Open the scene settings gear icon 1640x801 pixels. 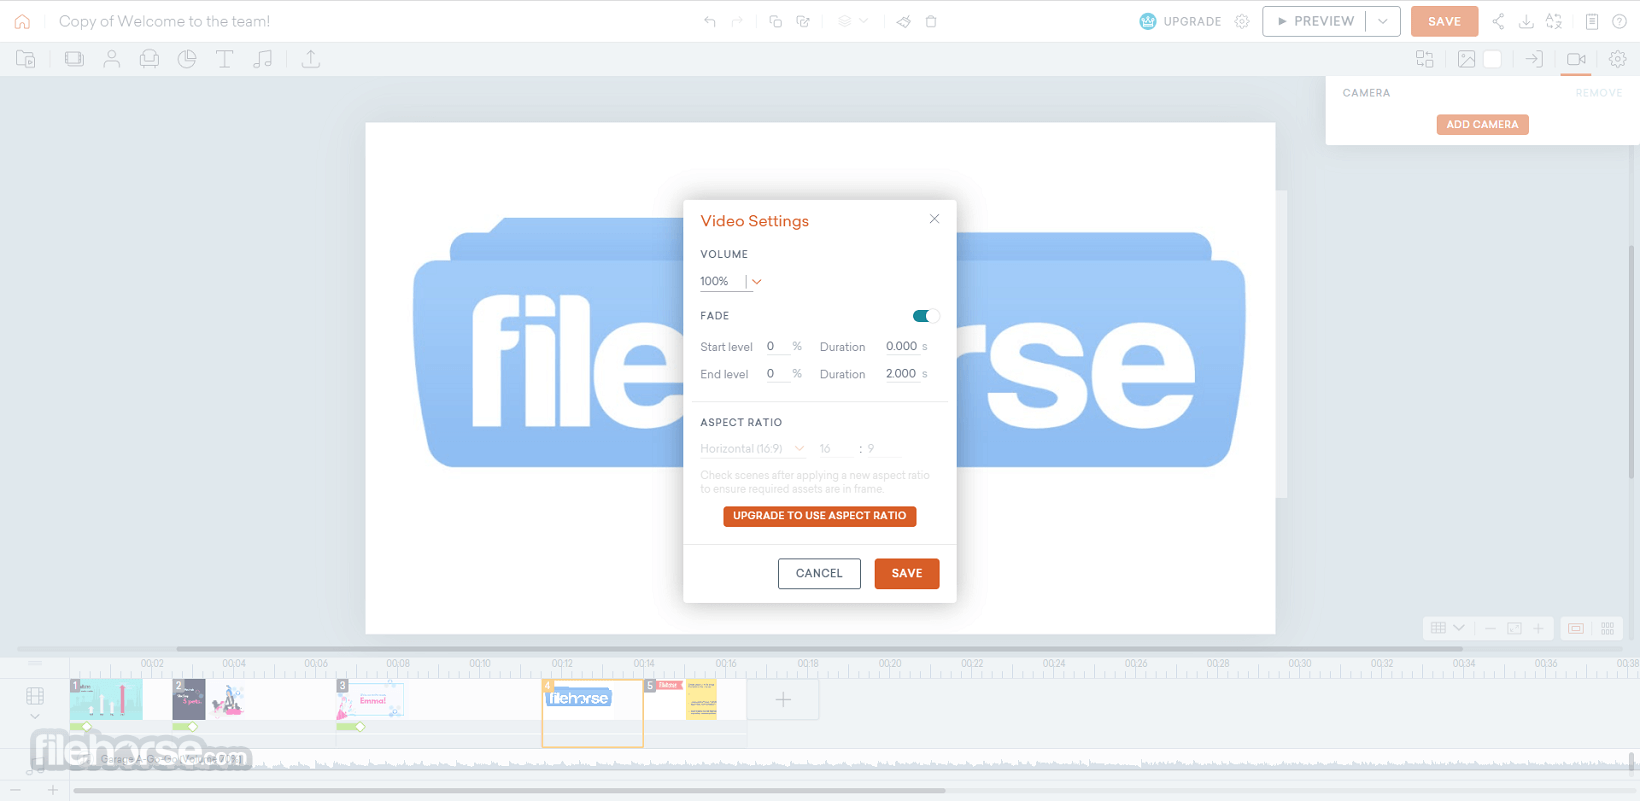pos(1617,59)
